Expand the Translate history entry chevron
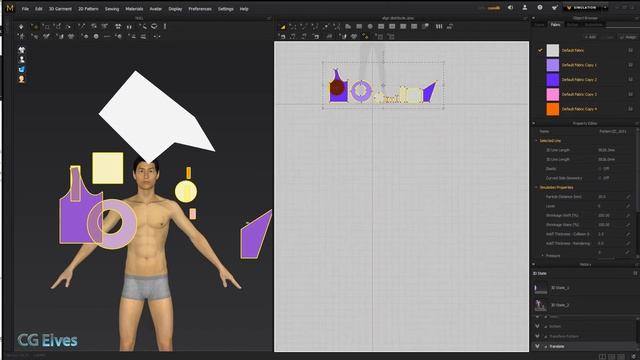This screenshot has height=360, width=640. (537, 346)
